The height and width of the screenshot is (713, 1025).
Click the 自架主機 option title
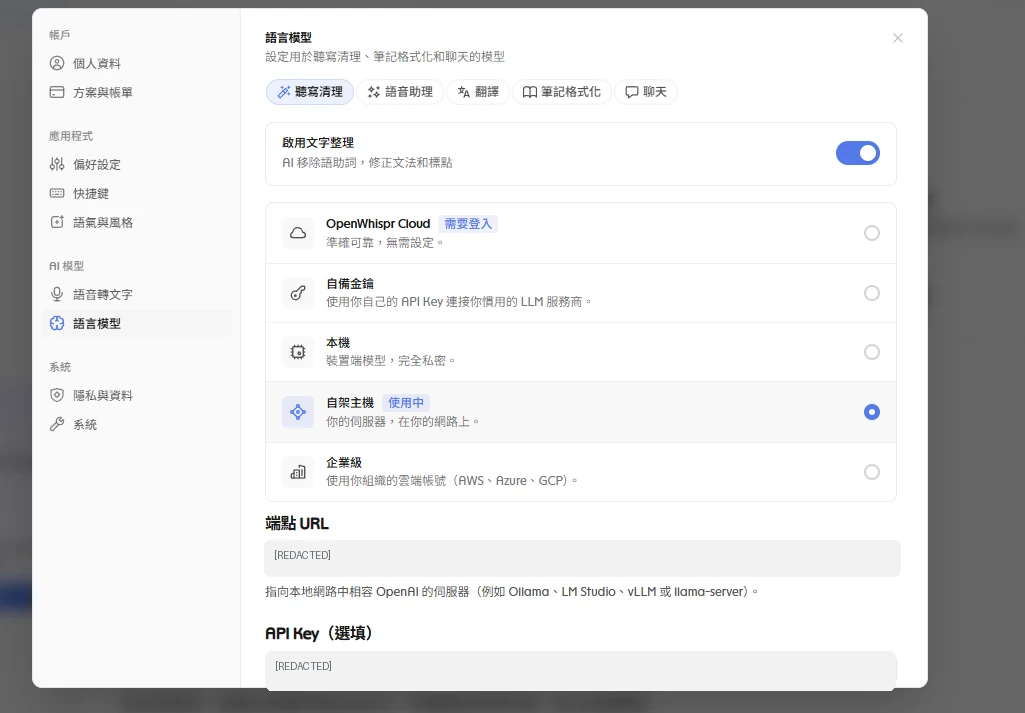click(x=350, y=403)
